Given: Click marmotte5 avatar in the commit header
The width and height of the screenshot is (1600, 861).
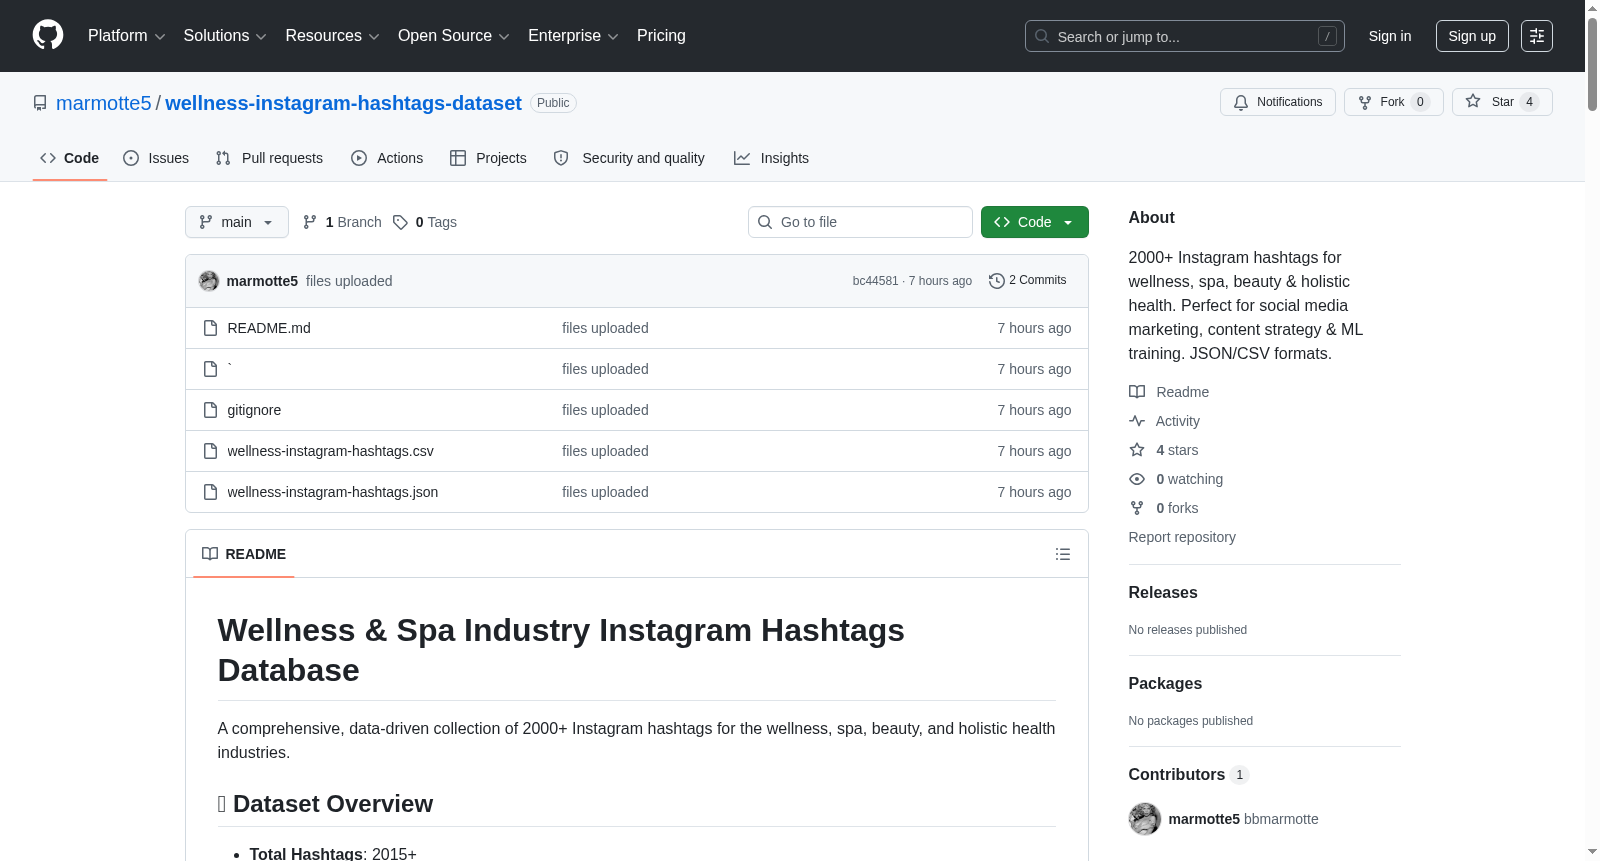Looking at the screenshot, I should coord(209,281).
